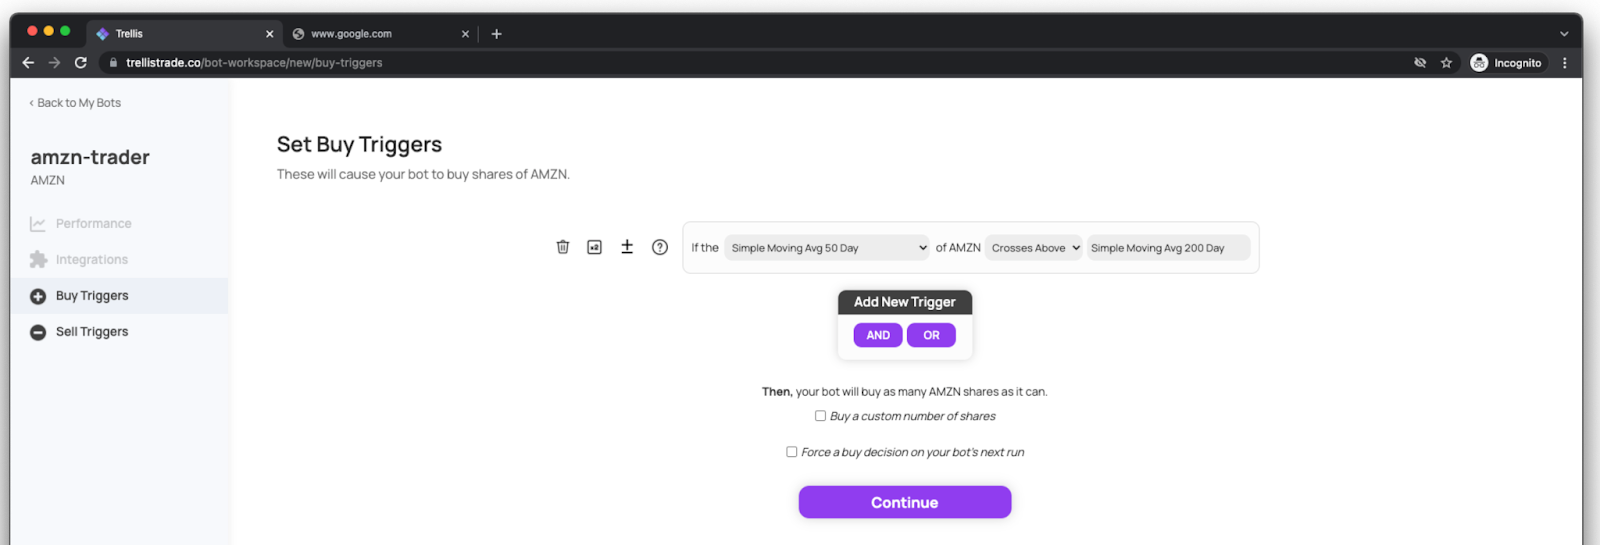This screenshot has width=1600, height=545.
Task: Click the Buy Triggers plus circle icon
Action: coord(38,296)
